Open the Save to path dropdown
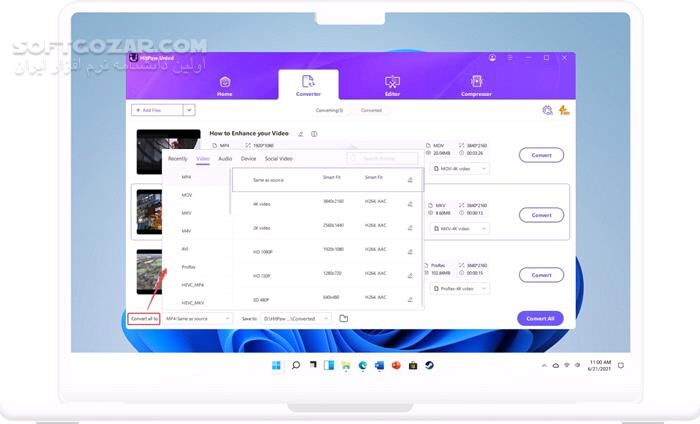Viewport: 700px width, 424px height. click(x=296, y=319)
